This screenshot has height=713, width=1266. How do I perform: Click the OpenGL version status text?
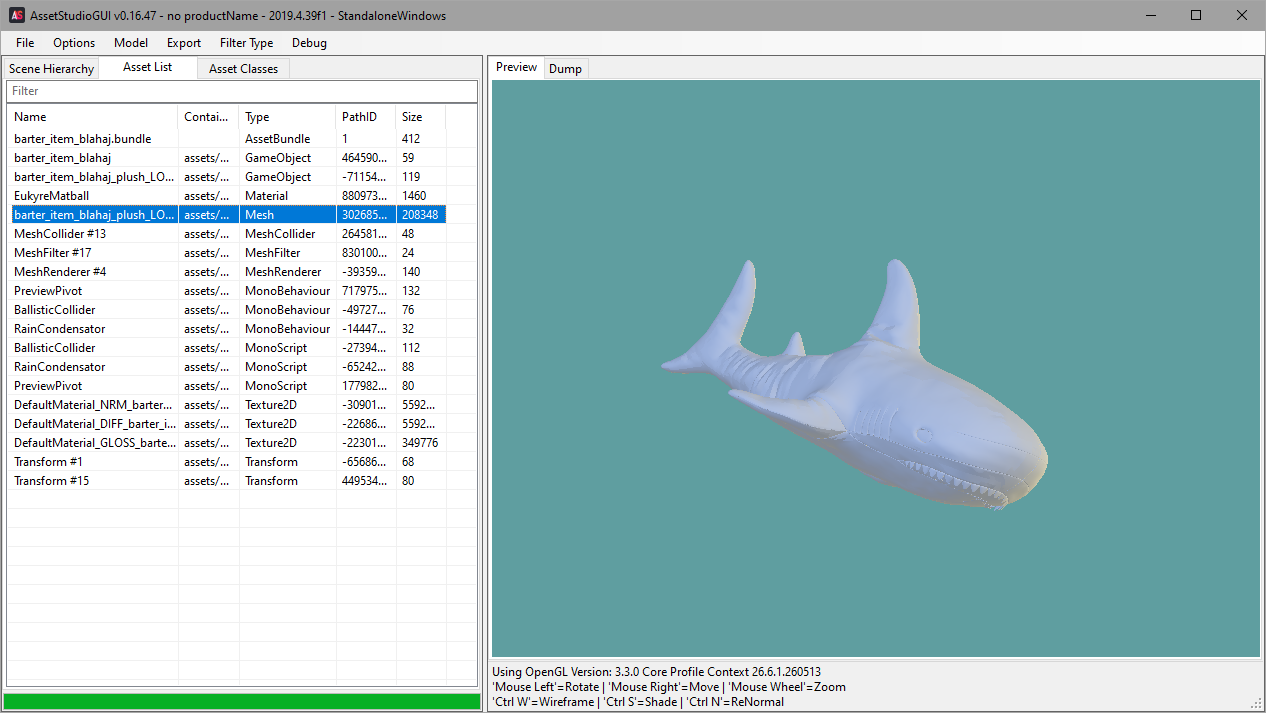[656, 672]
